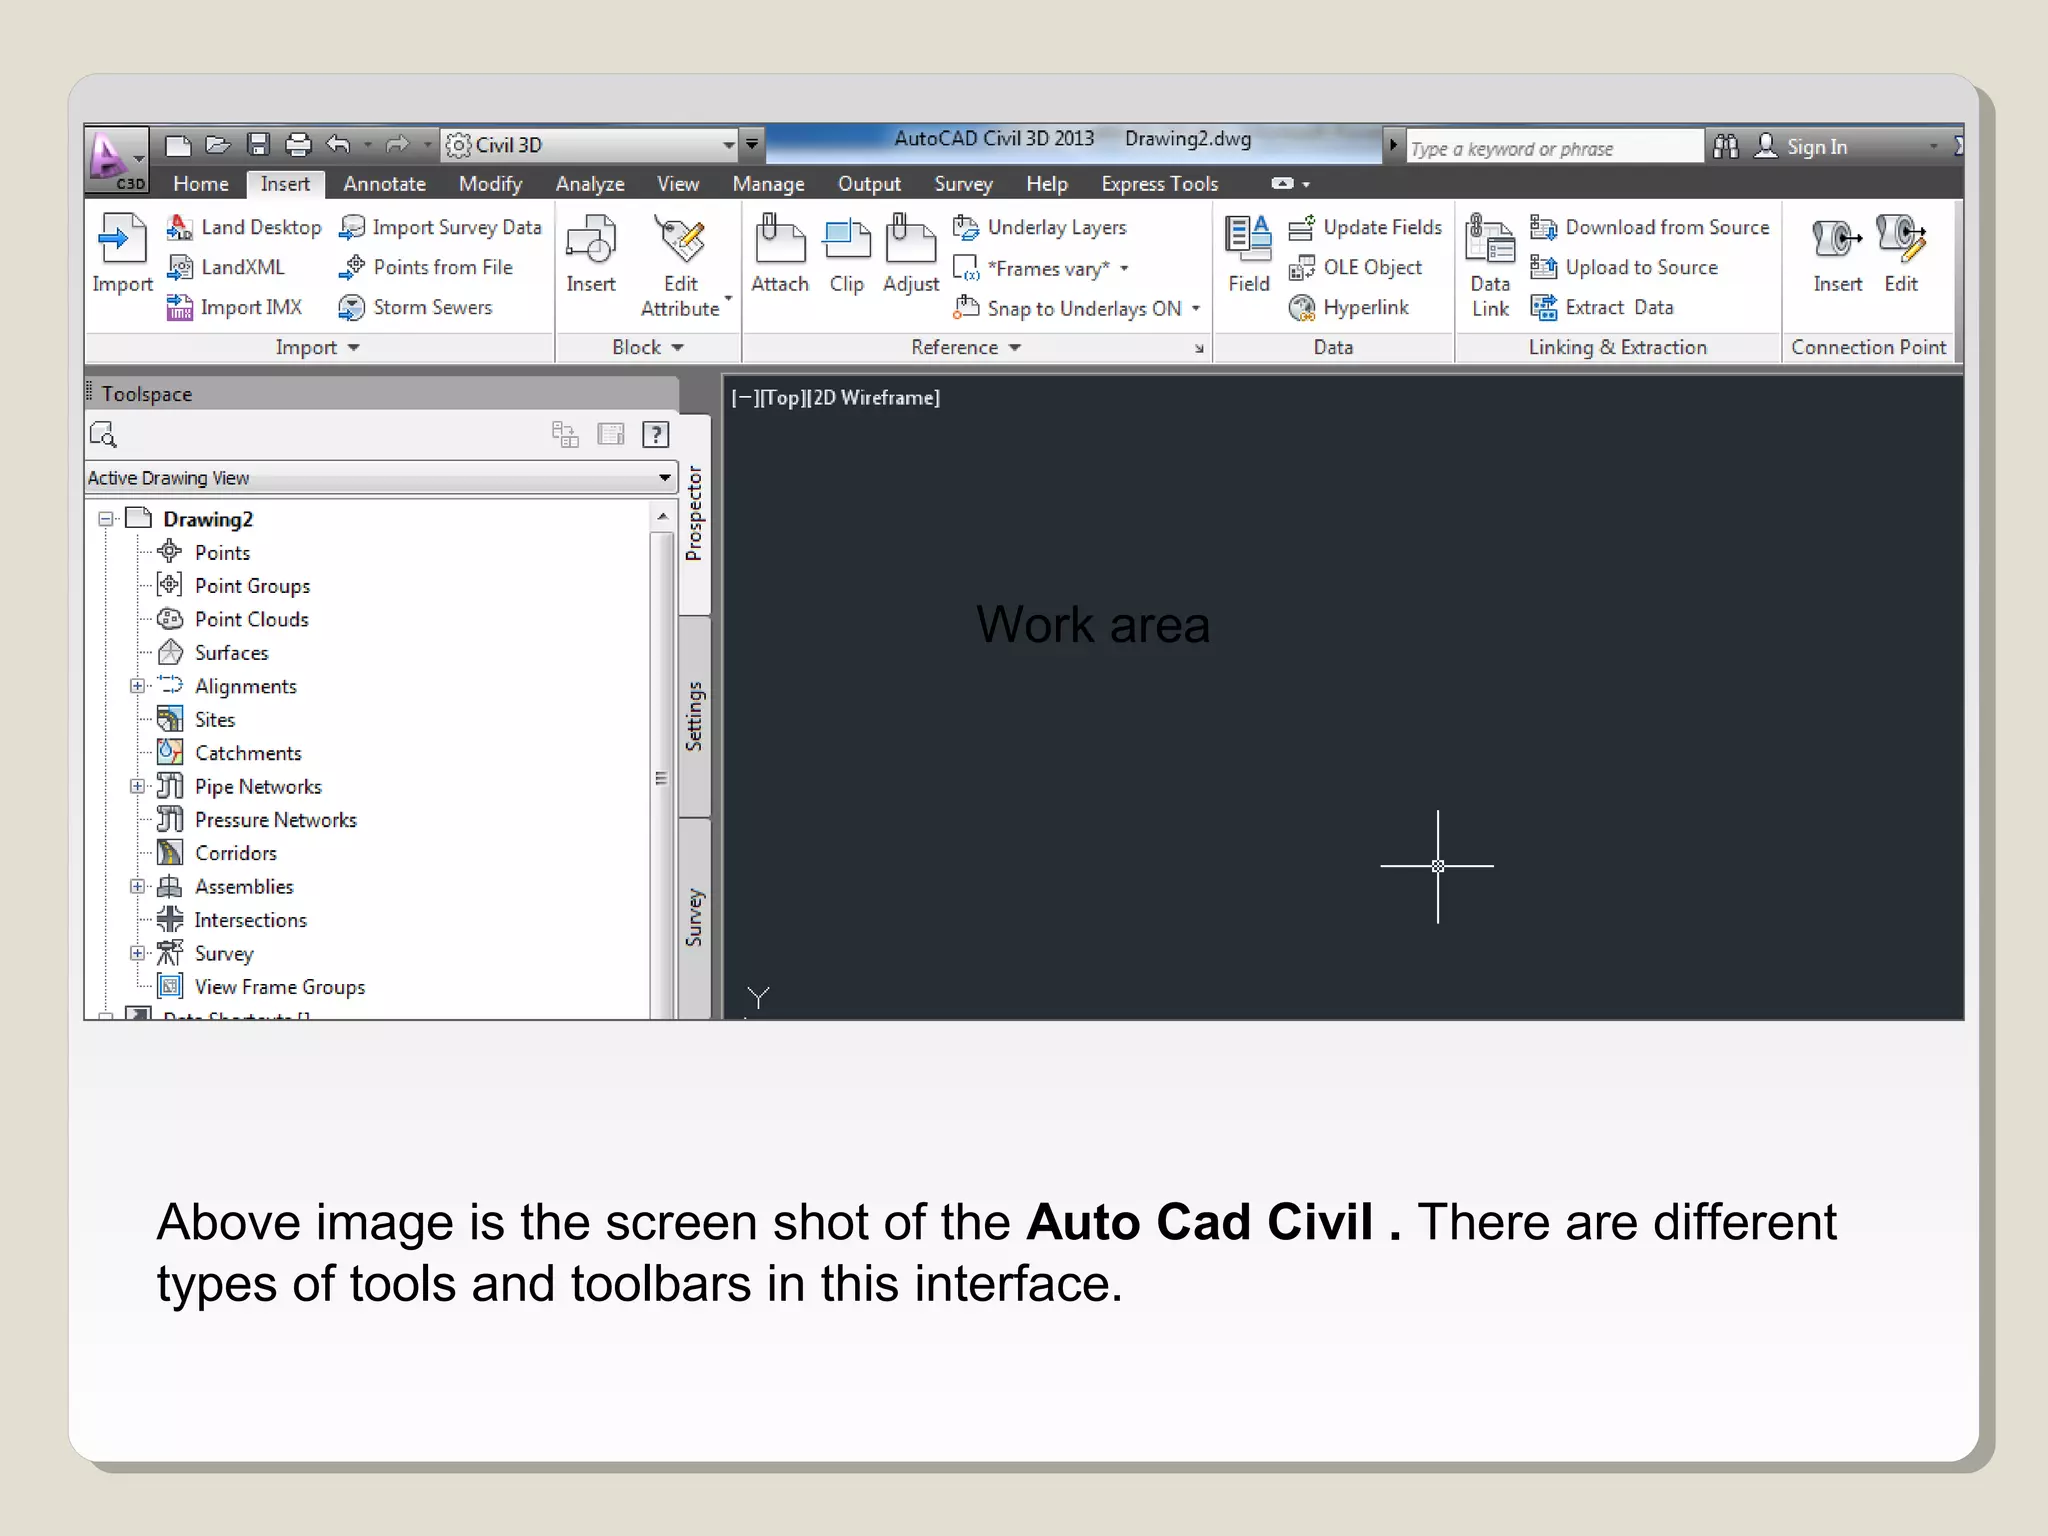Click the Adjust reference tool
This screenshot has width=2048, height=1536.
pos(911,255)
